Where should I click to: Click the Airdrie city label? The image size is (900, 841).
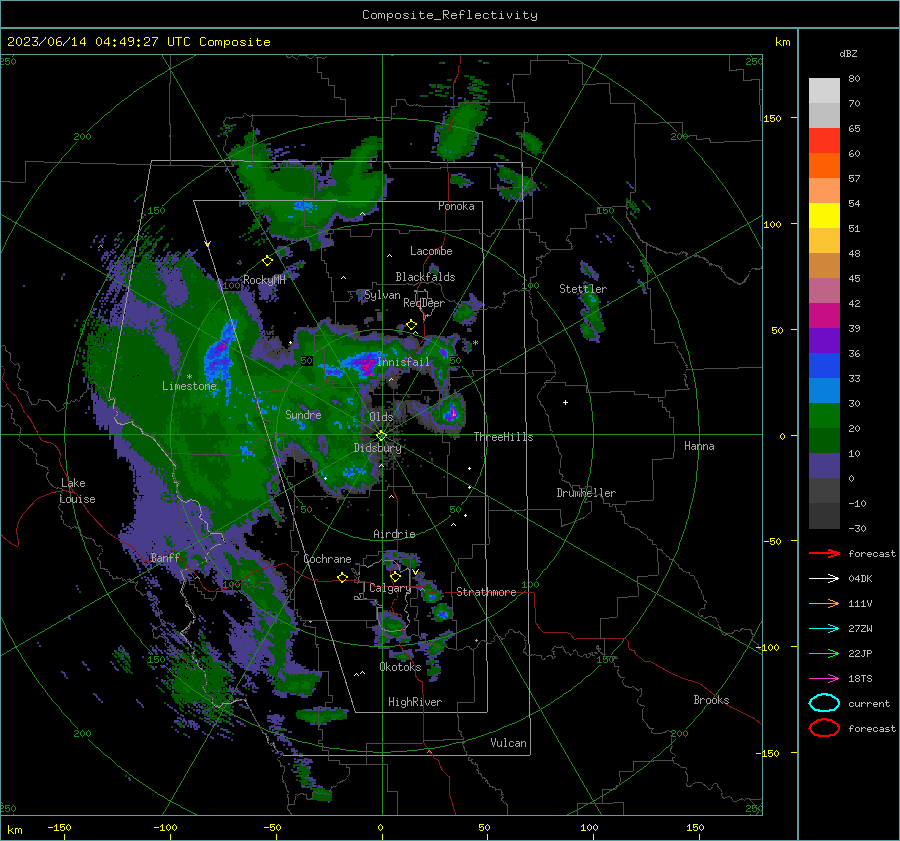394,534
